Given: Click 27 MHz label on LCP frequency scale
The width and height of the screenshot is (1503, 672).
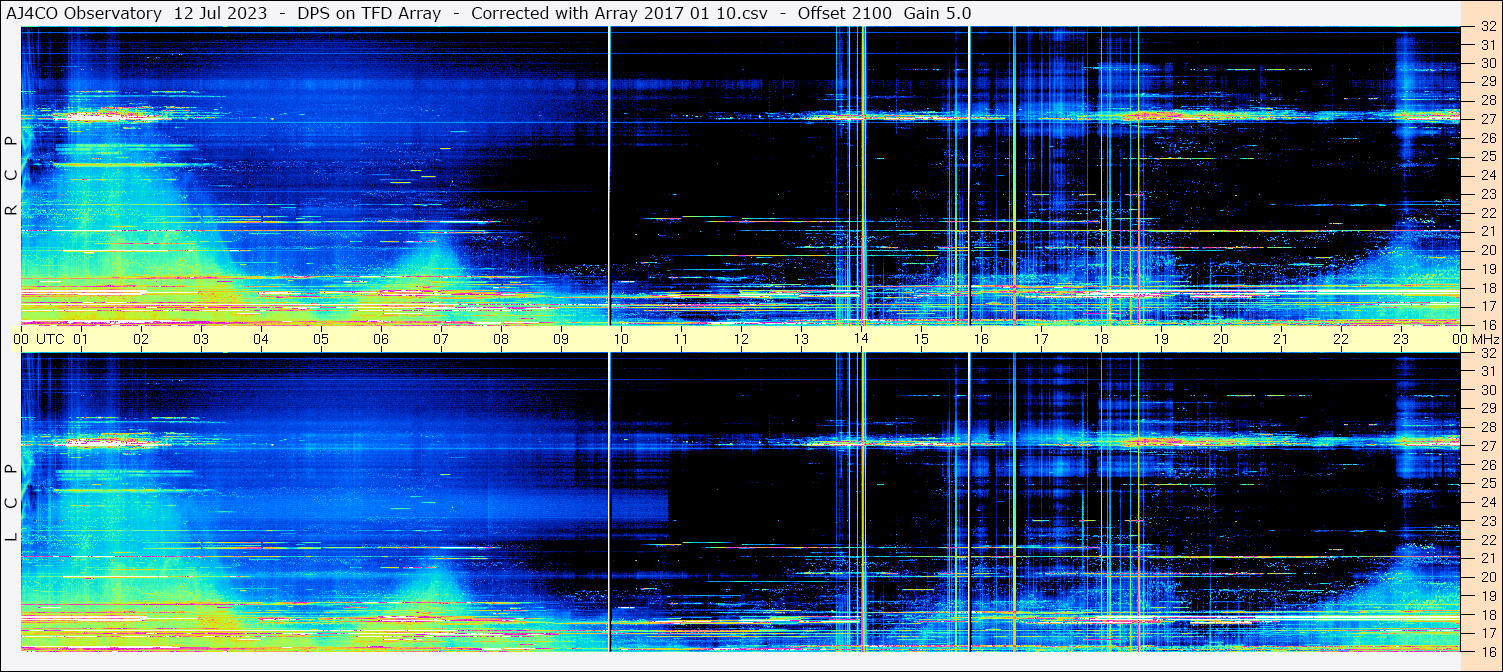Looking at the screenshot, I should 1488,446.
